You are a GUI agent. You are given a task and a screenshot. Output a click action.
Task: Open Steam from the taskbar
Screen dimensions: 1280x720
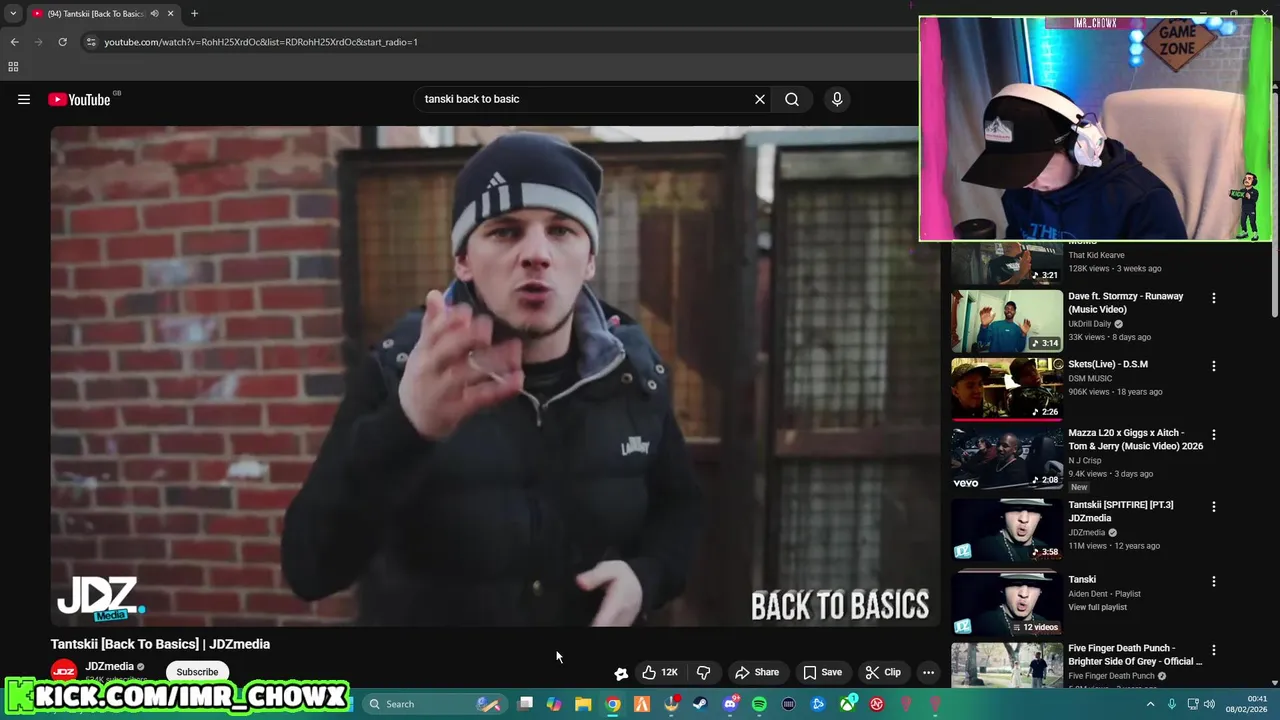tap(700, 704)
